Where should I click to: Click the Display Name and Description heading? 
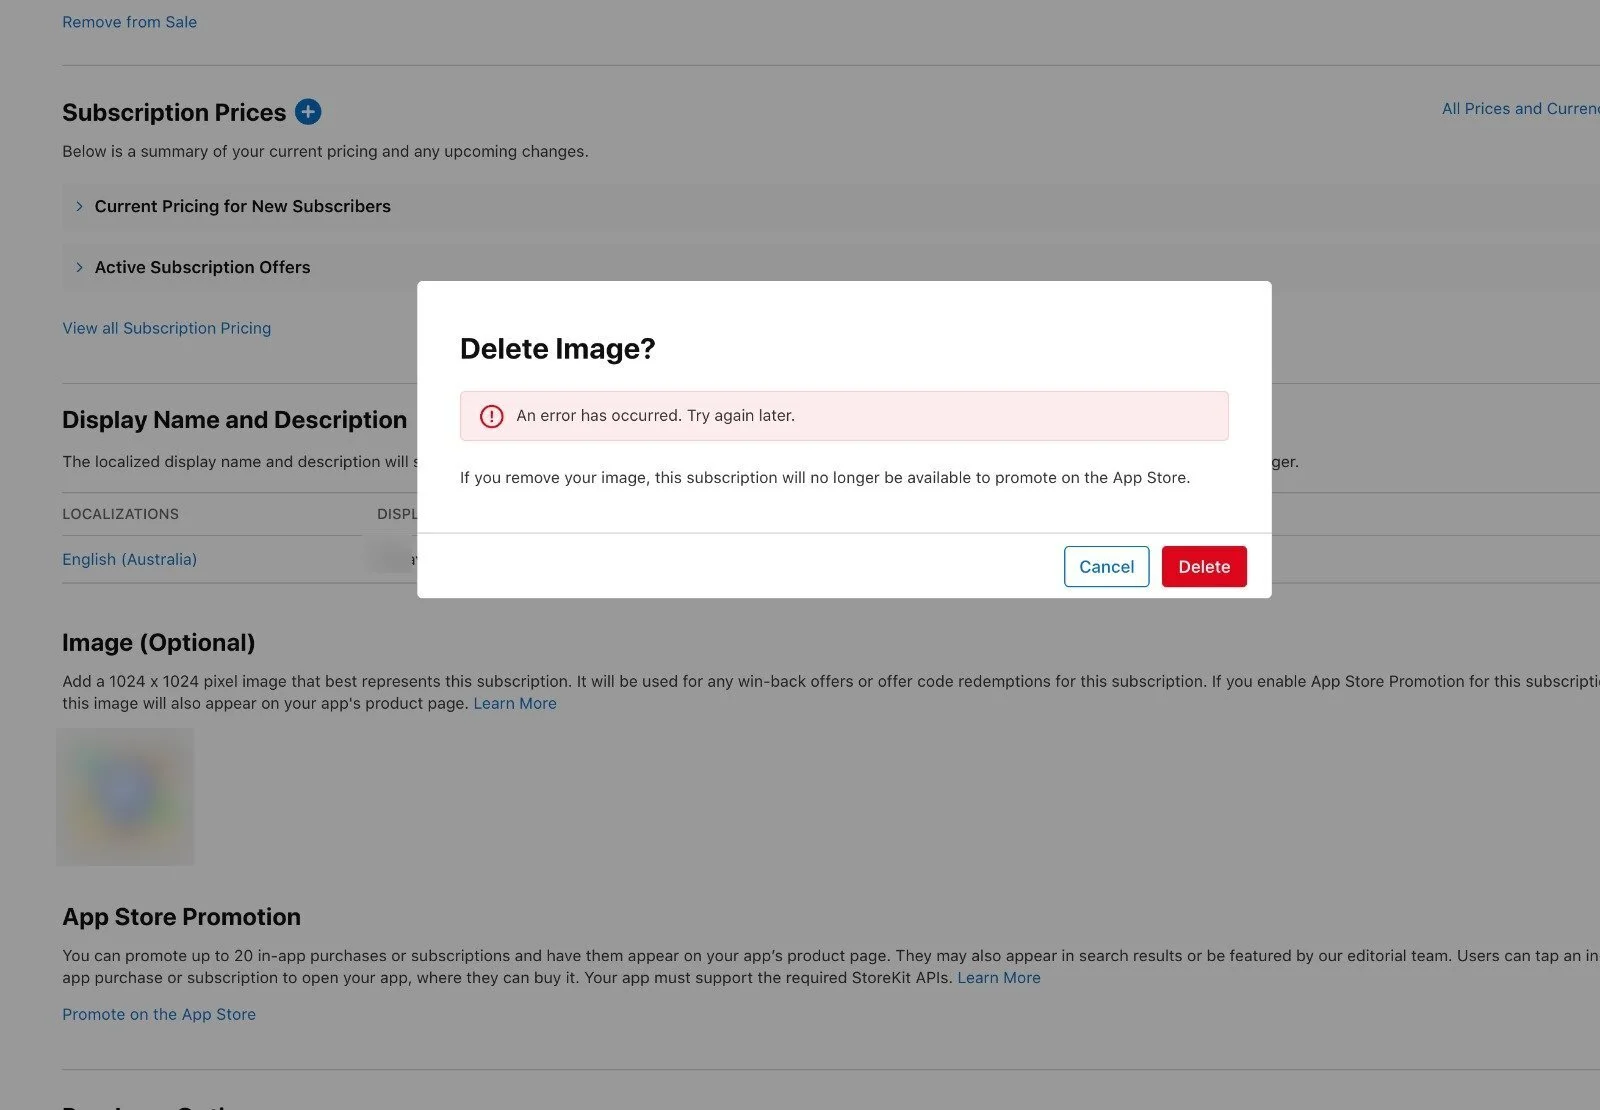point(235,420)
